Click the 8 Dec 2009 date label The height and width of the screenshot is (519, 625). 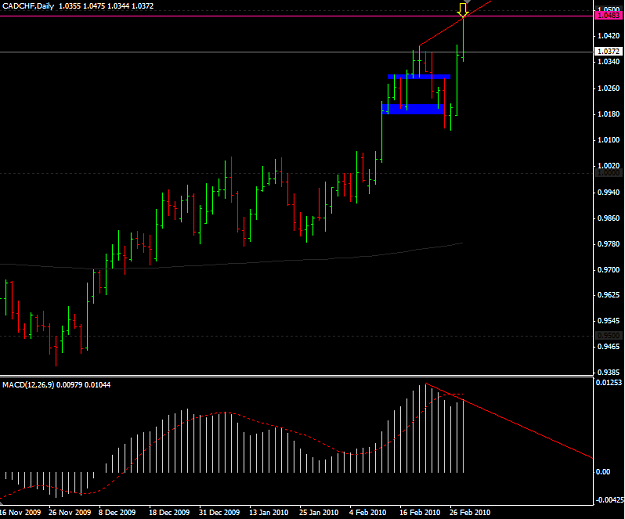(117, 512)
